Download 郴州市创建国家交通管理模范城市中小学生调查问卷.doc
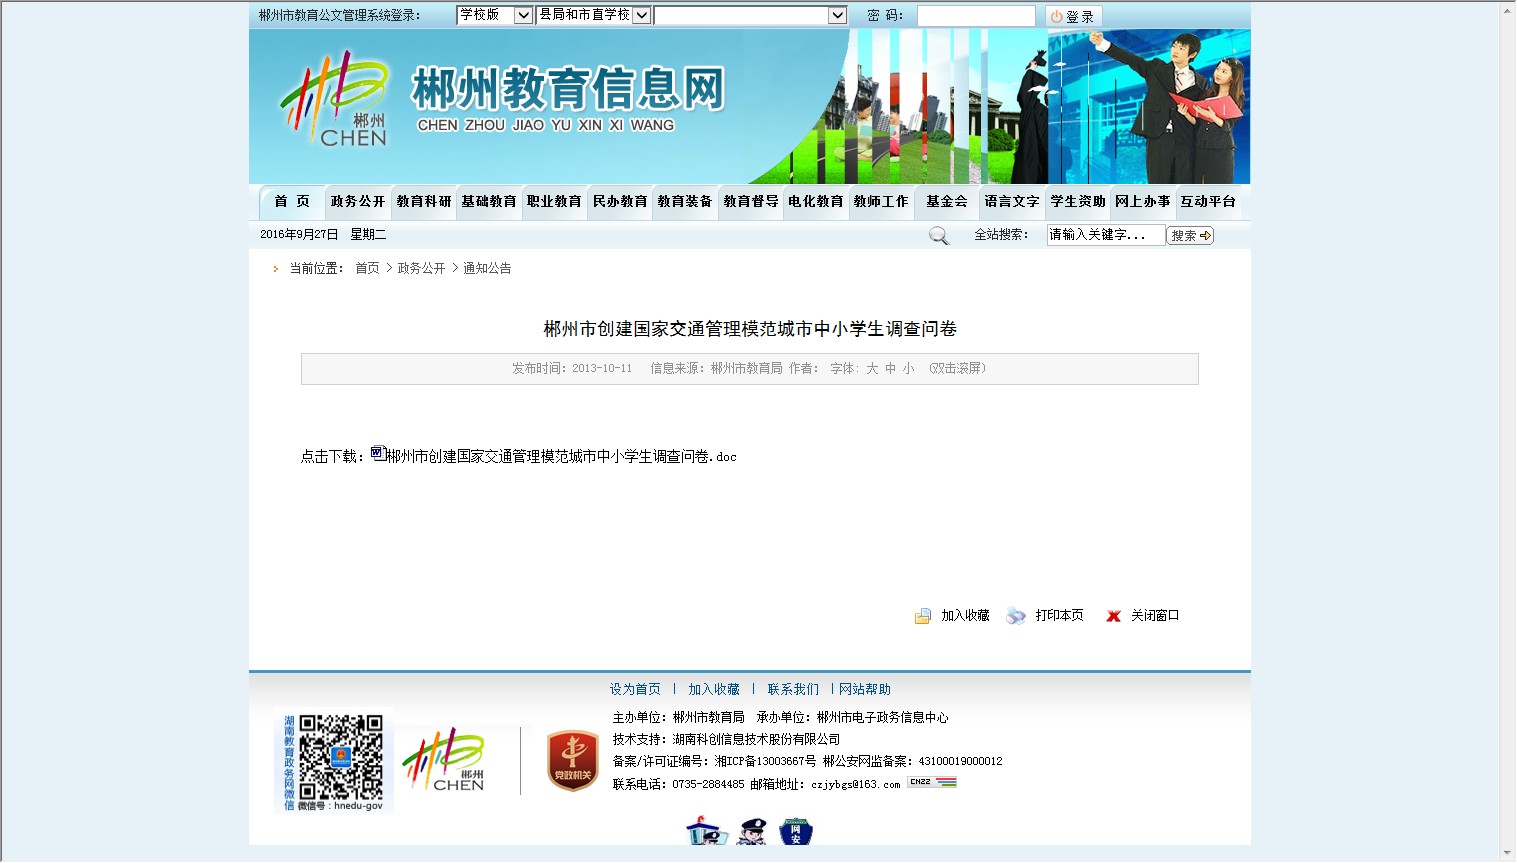 561,456
